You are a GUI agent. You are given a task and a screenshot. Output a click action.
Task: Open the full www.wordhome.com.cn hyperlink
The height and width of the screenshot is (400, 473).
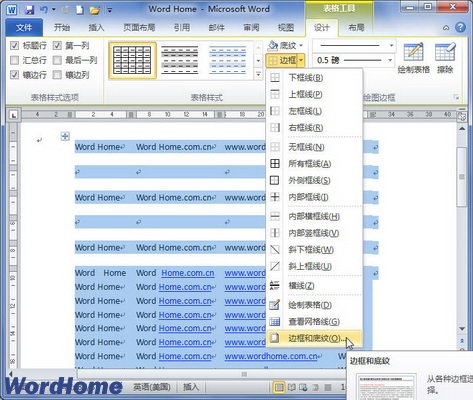[x=271, y=356]
